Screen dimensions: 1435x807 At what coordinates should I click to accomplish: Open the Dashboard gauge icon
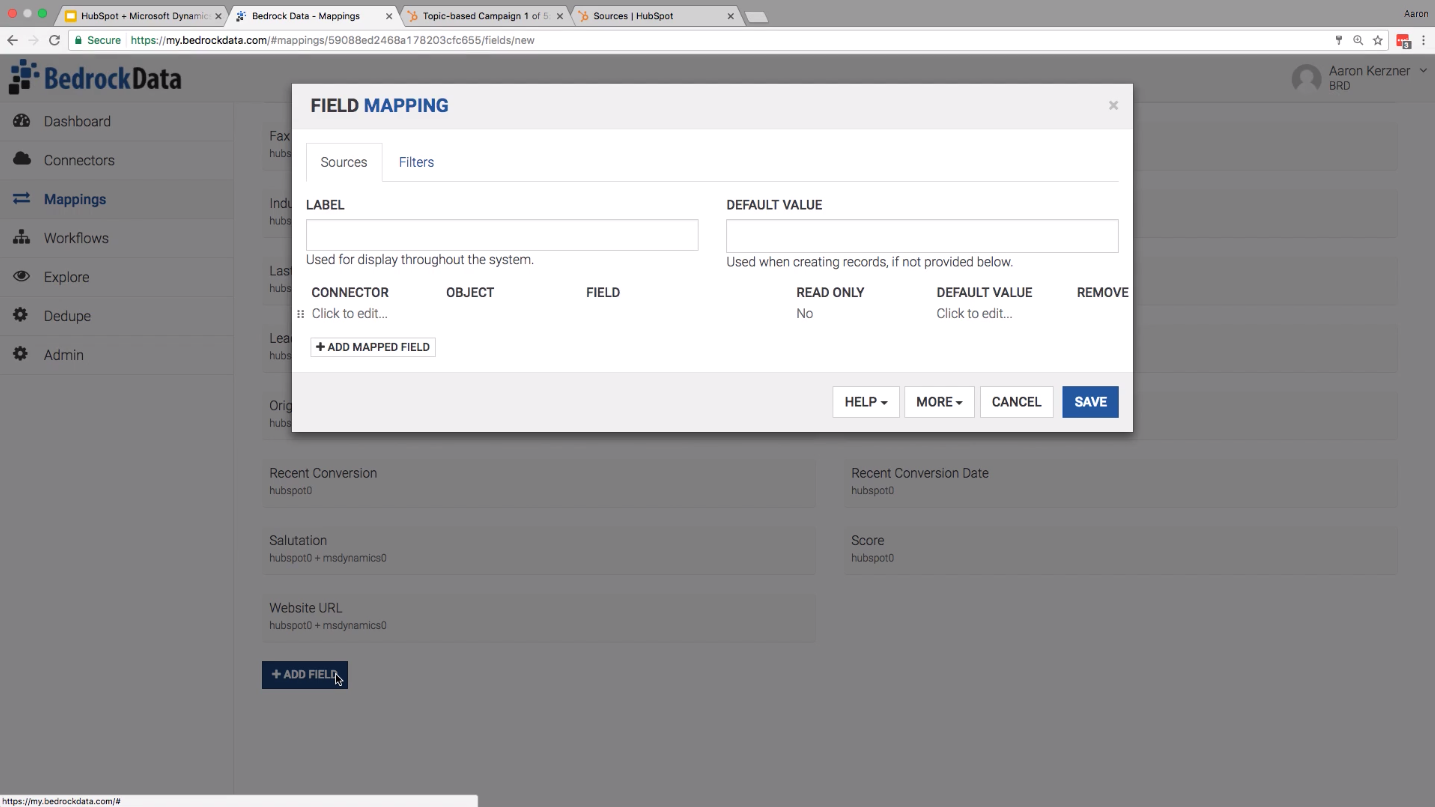(21, 121)
